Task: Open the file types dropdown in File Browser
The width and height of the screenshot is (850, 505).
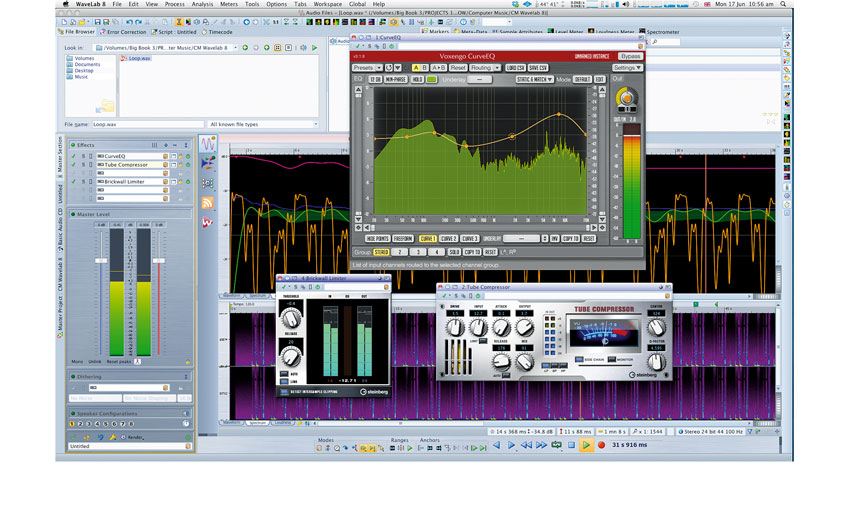Action: click(x=263, y=125)
